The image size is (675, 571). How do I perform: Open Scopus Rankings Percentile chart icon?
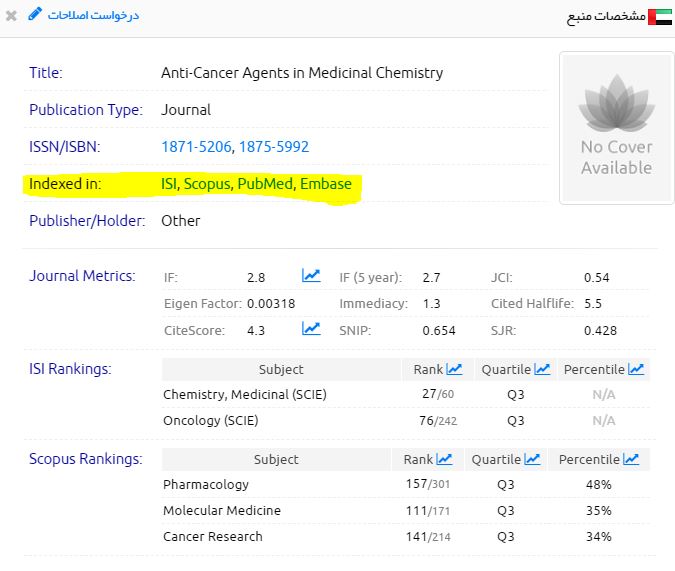tap(631, 460)
